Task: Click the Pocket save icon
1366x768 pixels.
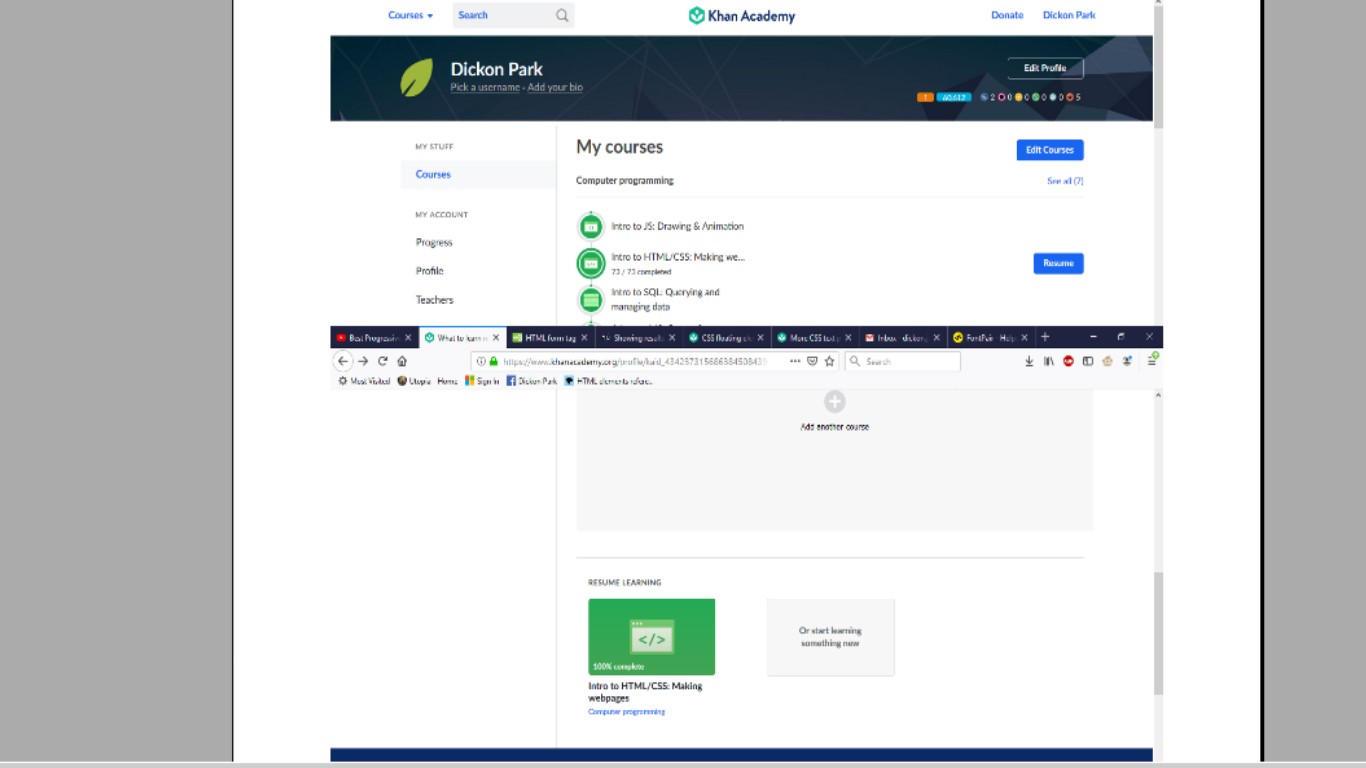Action: coord(812,361)
